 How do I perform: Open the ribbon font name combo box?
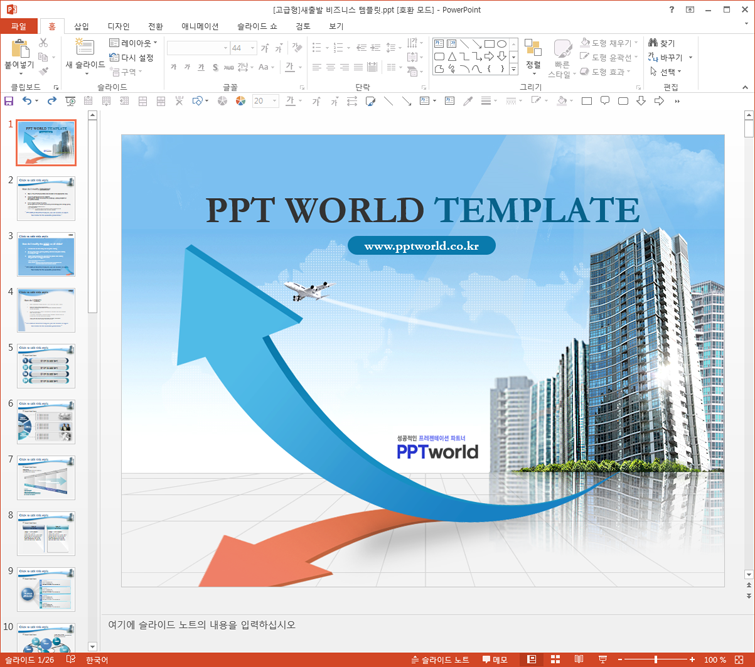tap(198, 48)
